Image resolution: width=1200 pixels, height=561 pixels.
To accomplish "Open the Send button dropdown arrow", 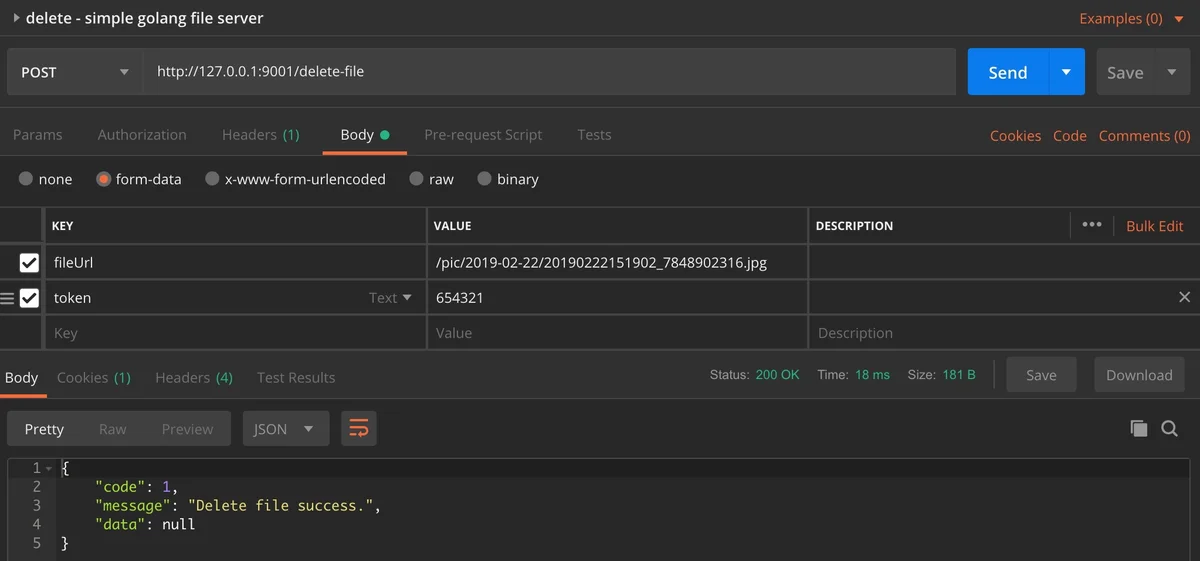I will [x=1066, y=72].
